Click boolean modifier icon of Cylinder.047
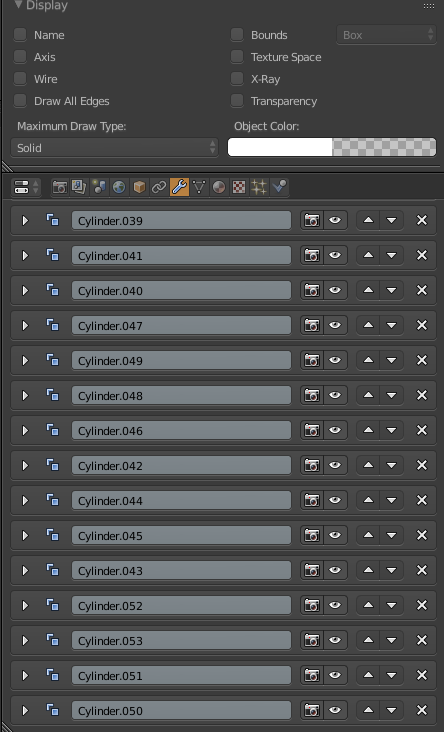 (x=53, y=325)
